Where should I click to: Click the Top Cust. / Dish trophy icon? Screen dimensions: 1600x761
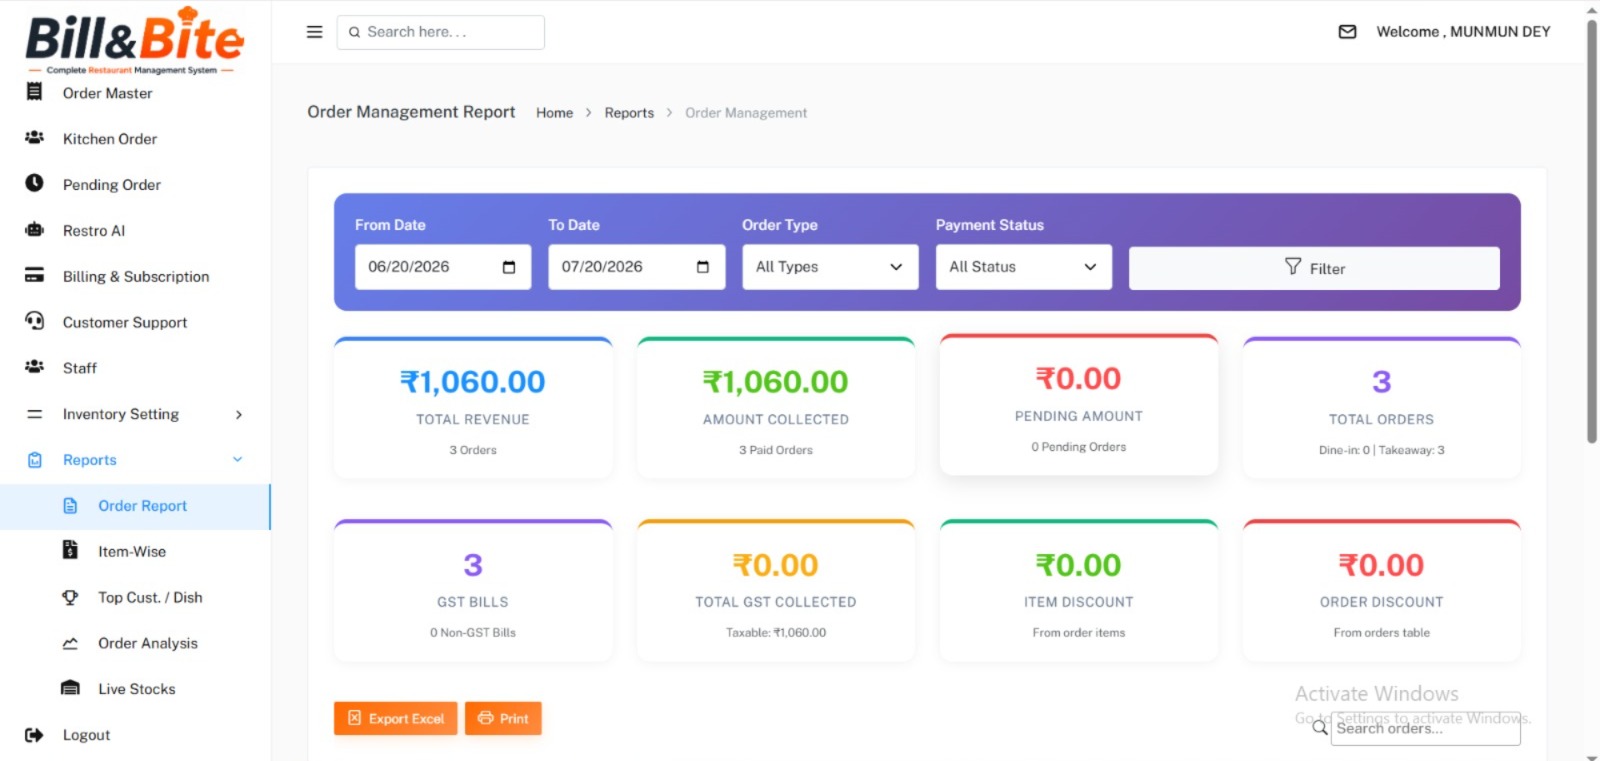(x=70, y=597)
